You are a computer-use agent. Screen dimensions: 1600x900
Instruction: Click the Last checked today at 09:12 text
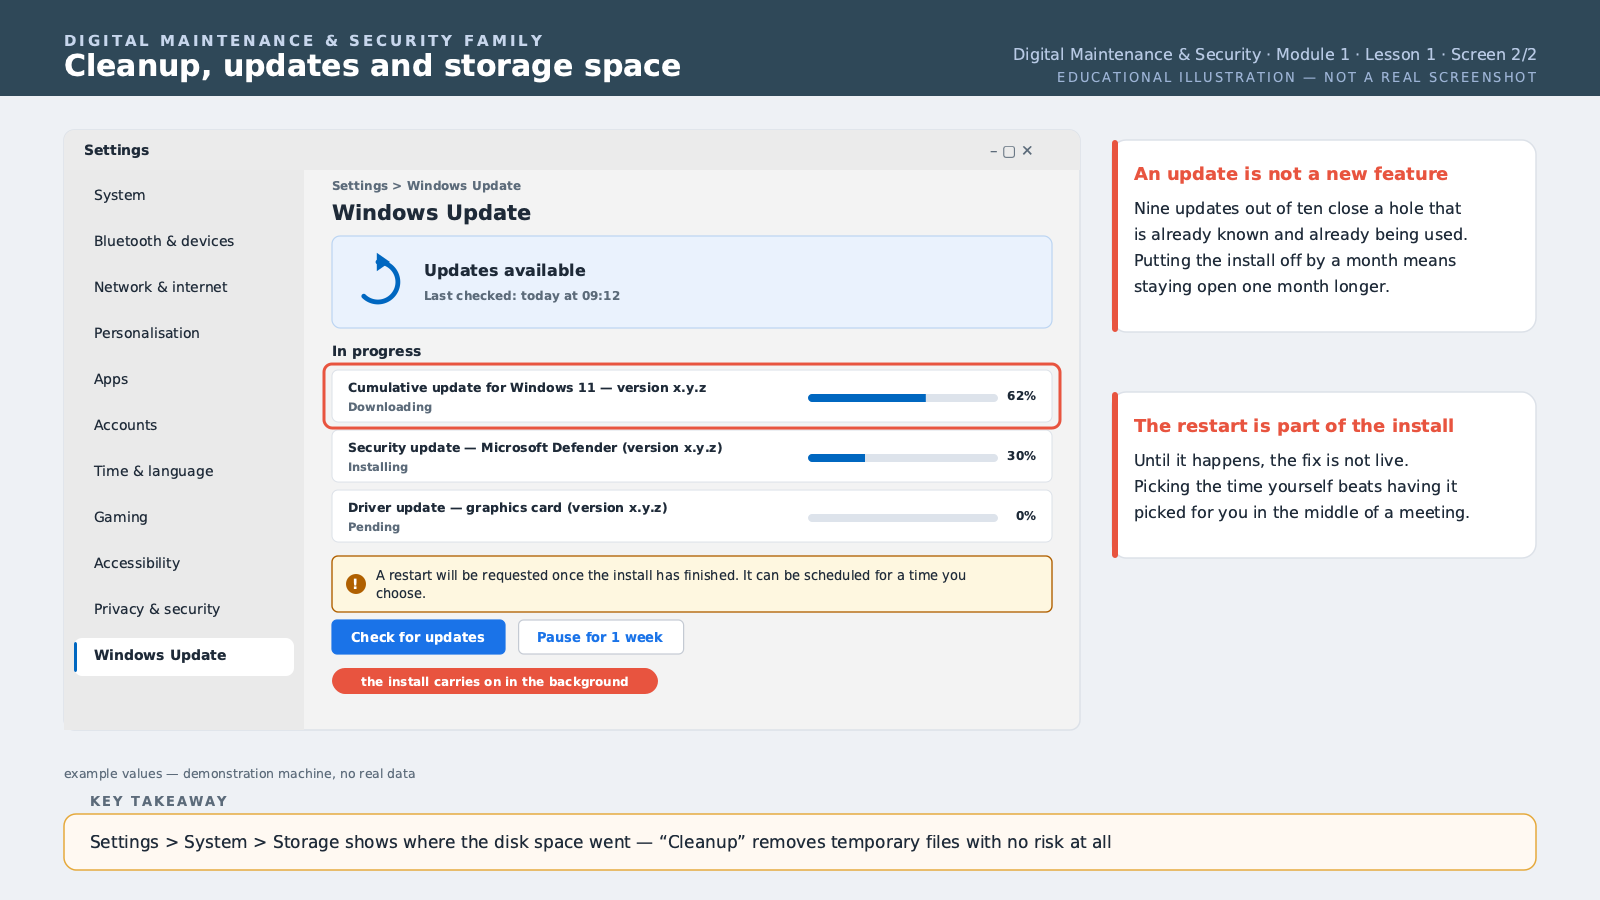click(522, 296)
